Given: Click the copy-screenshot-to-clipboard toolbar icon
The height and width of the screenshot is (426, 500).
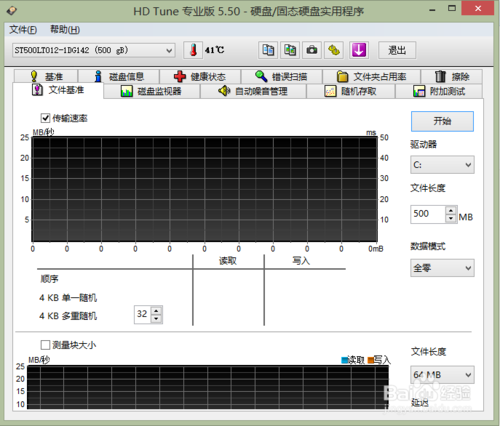Looking at the screenshot, I should click(290, 50).
